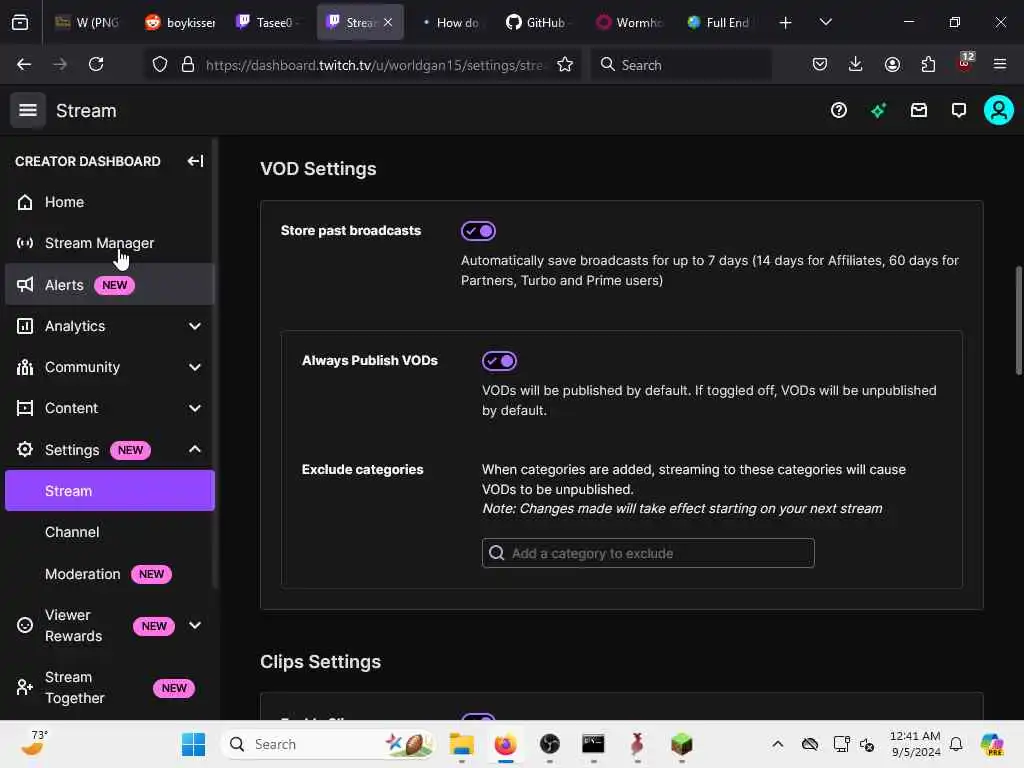Open the Twitch whispers chat icon
The image size is (1024, 768).
point(959,110)
